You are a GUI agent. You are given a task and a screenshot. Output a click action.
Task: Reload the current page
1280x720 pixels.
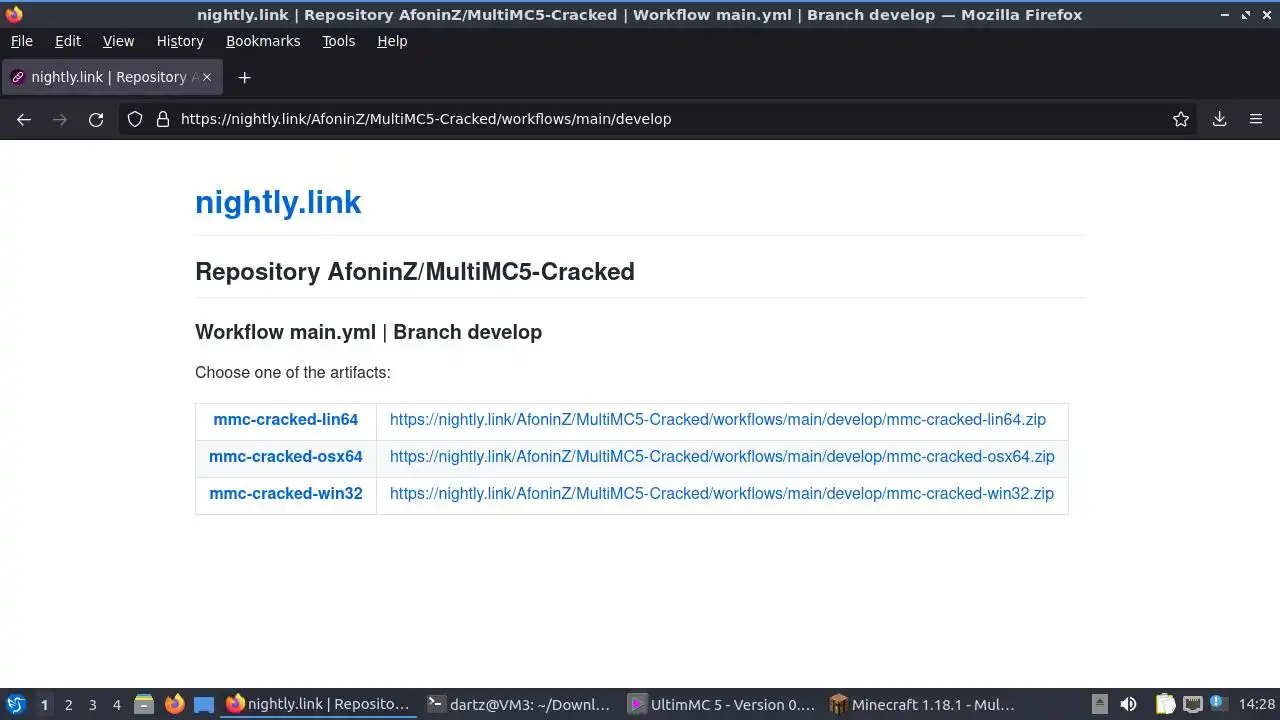point(96,119)
